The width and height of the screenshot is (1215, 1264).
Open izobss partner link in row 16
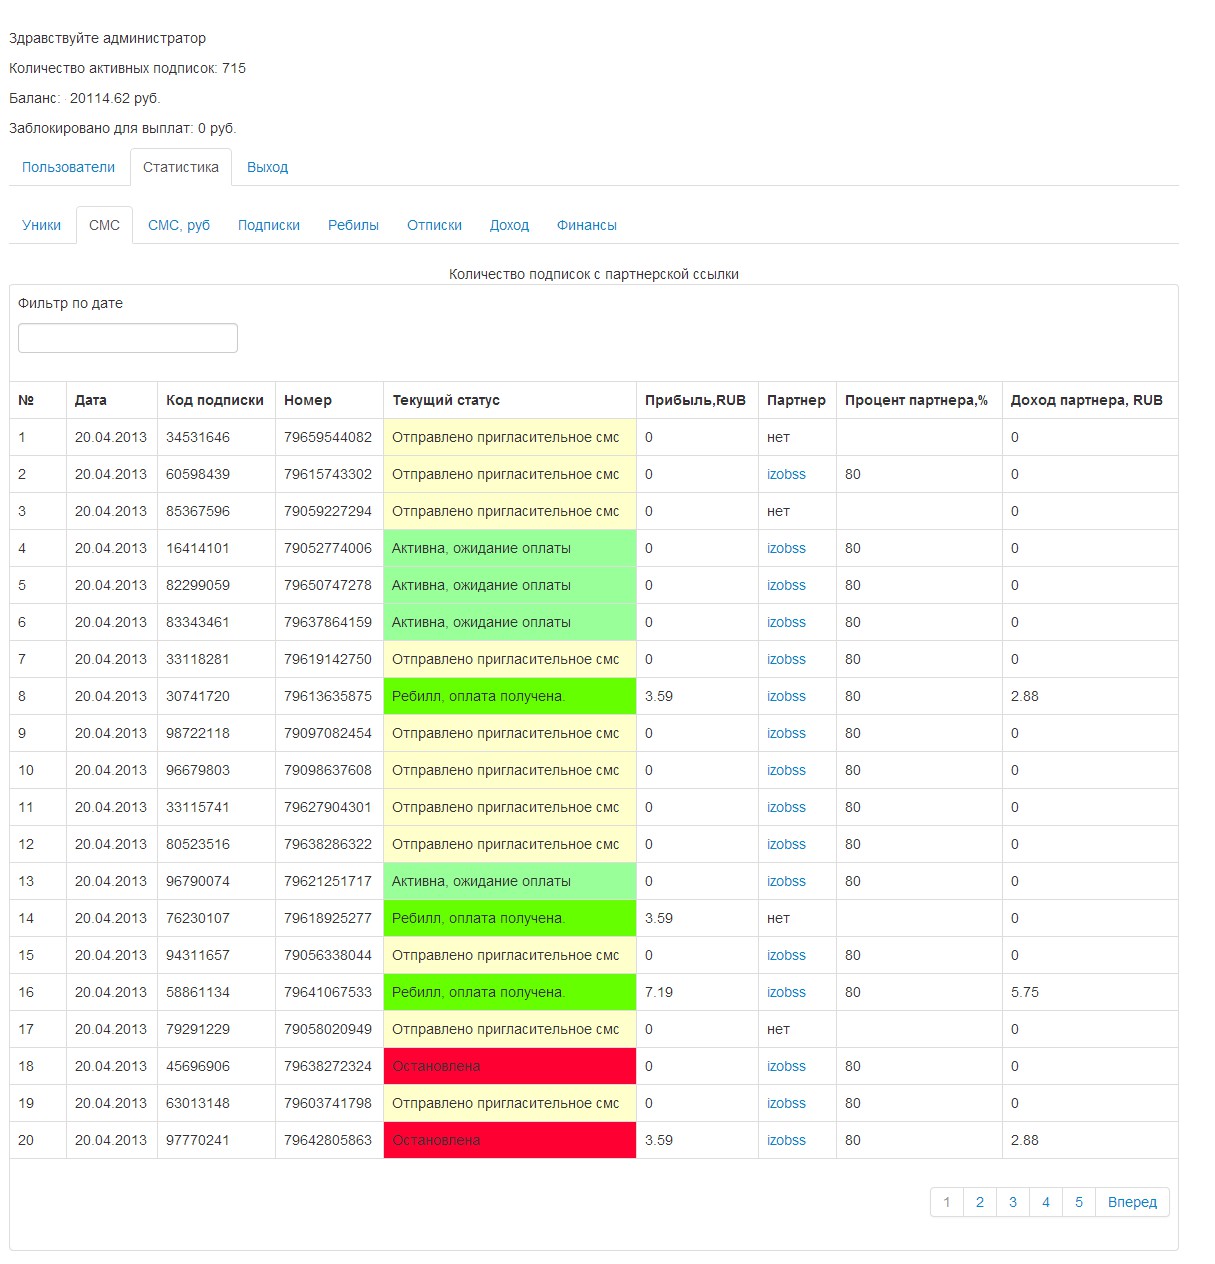click(x=786, y=992)
